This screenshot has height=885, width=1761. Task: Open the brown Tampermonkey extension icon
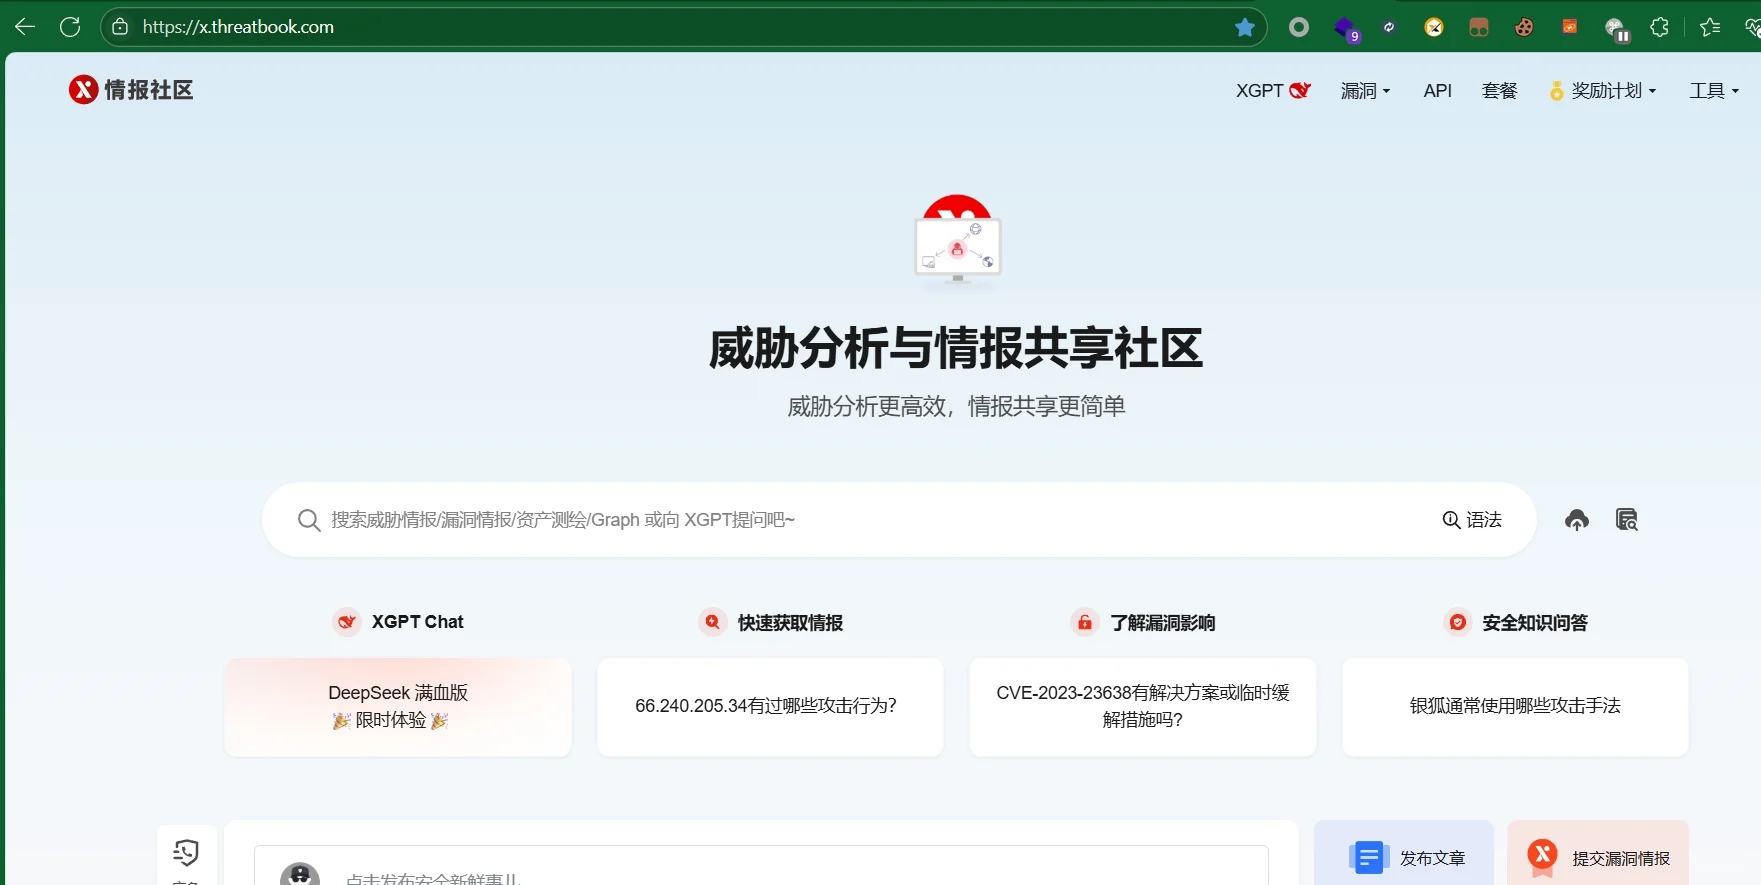click(1479, 27)
